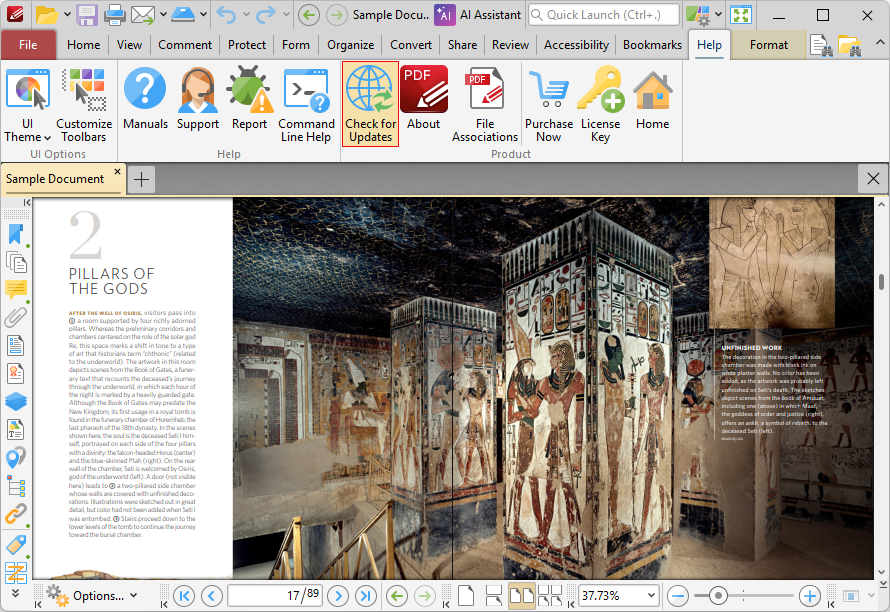The height and width of the screenshot is (612, 890).
Task: Navigate to previous view green arrow in status bar
Action: (x=397, y=596)
